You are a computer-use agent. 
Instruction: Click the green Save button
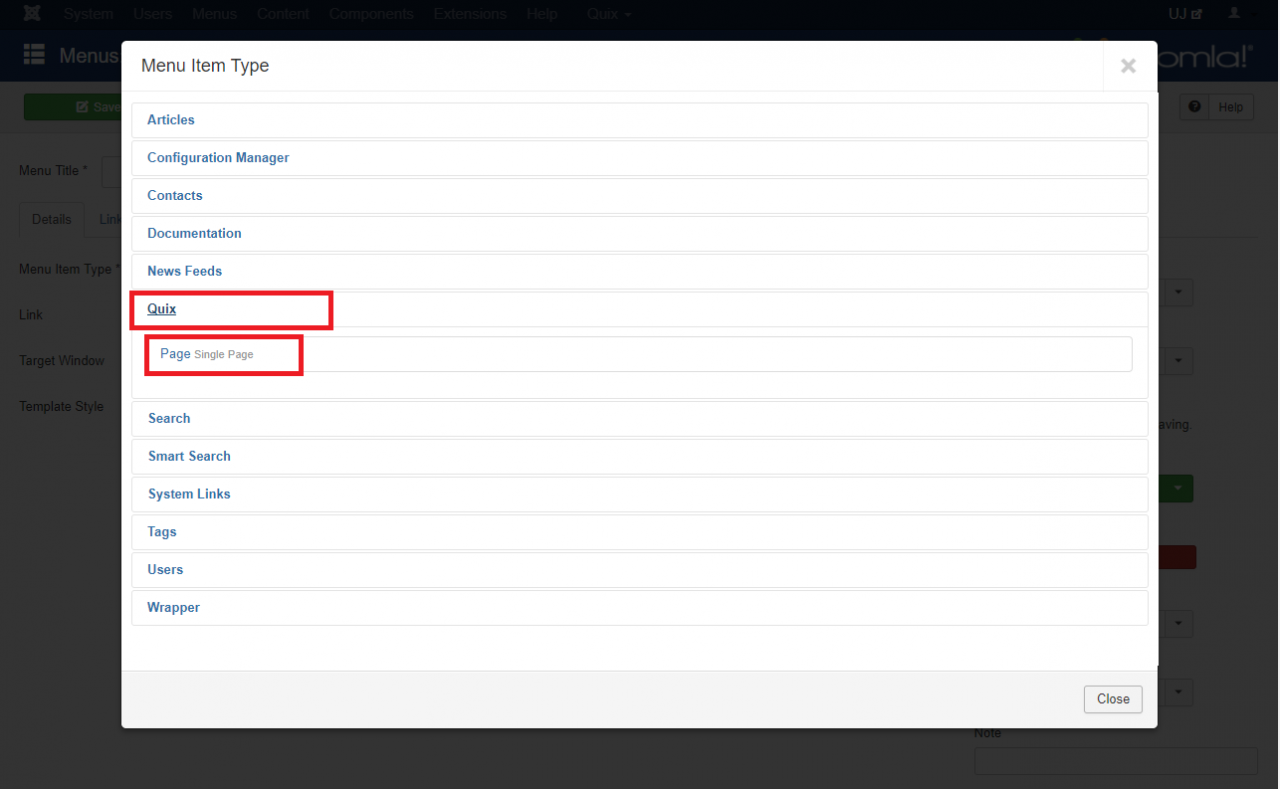click(73, 107)
